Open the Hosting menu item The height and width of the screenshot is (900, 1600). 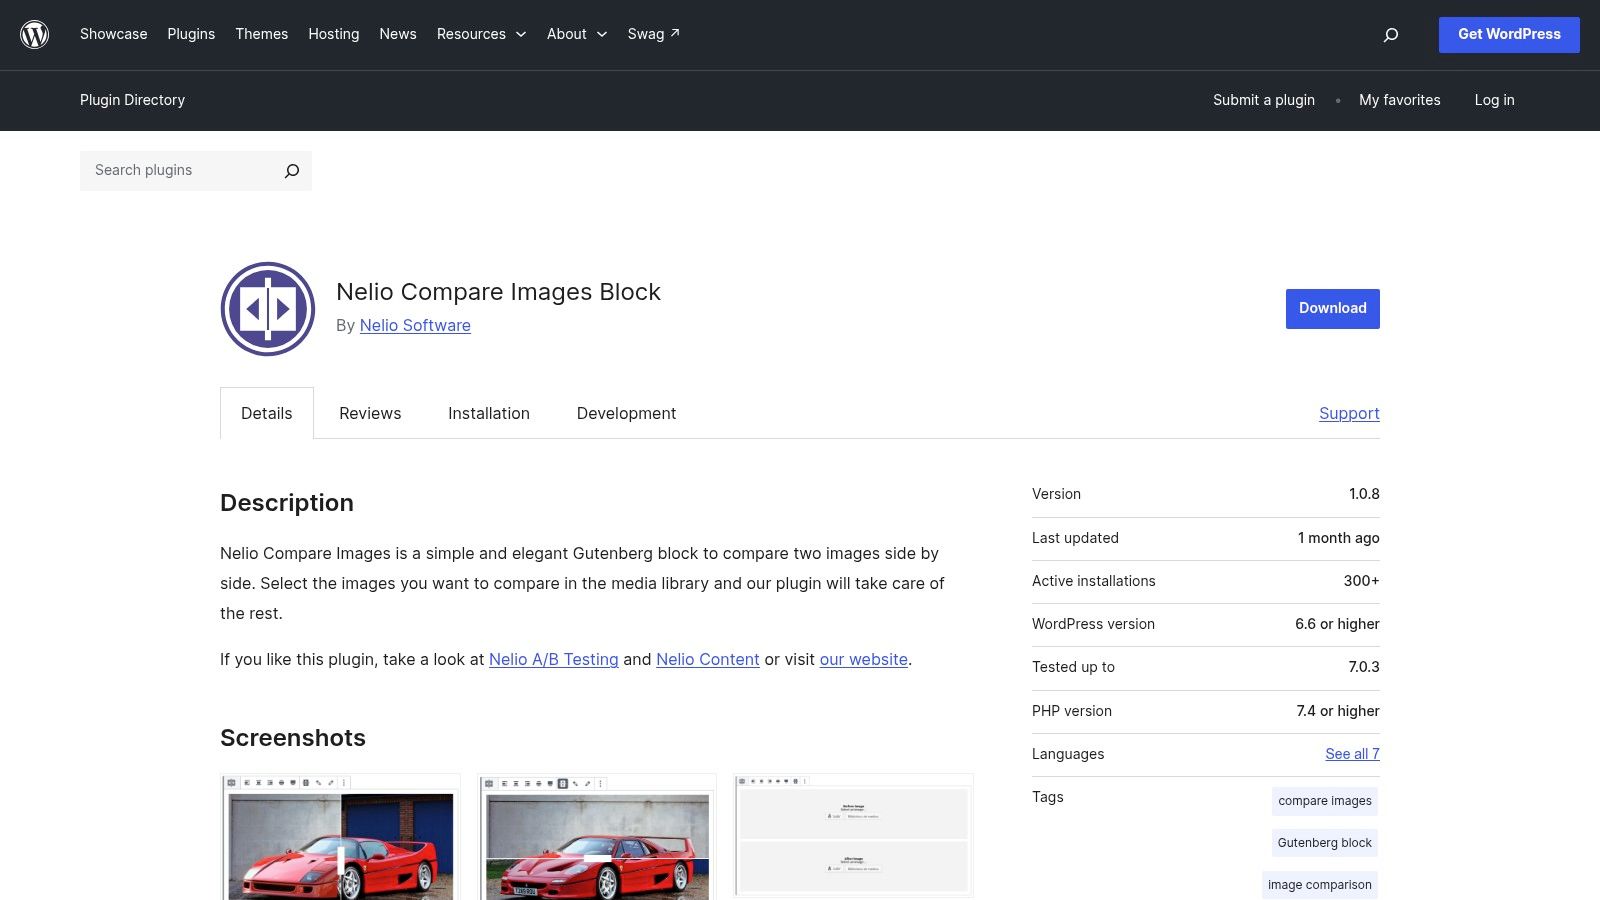333,34
